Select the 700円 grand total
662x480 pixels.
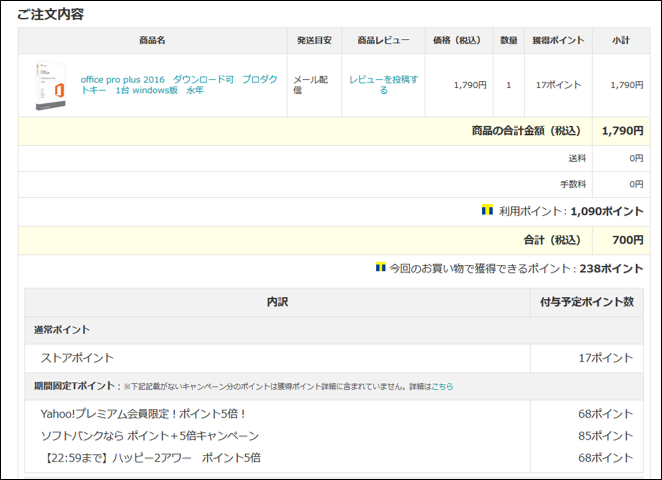tap(628, 240)
